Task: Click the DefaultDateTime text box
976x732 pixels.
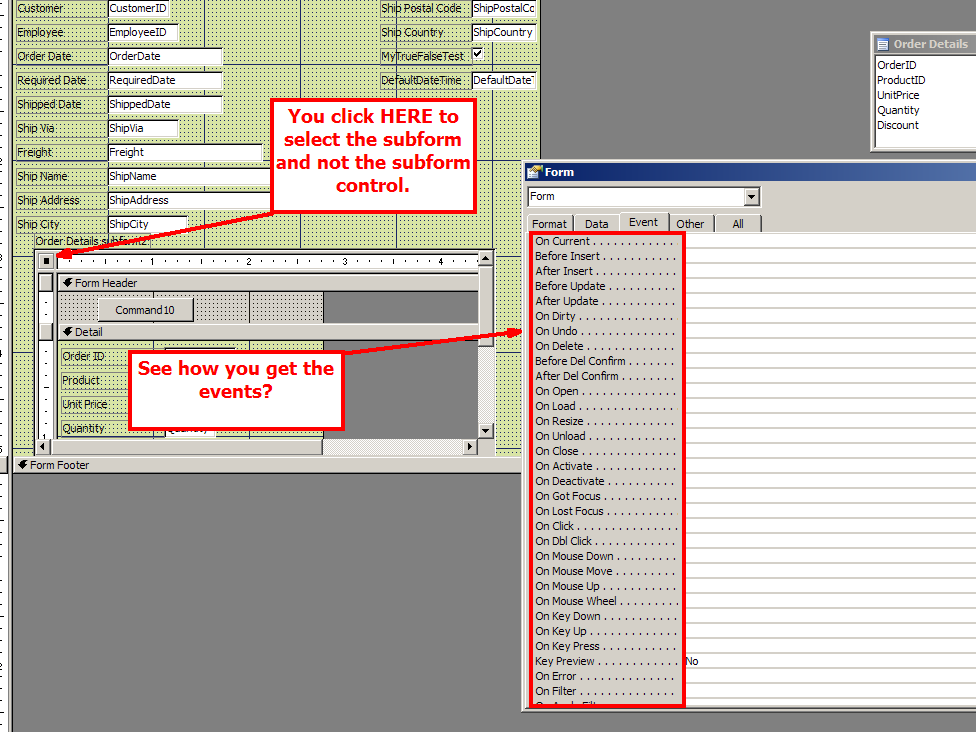Action: point(504,80)
